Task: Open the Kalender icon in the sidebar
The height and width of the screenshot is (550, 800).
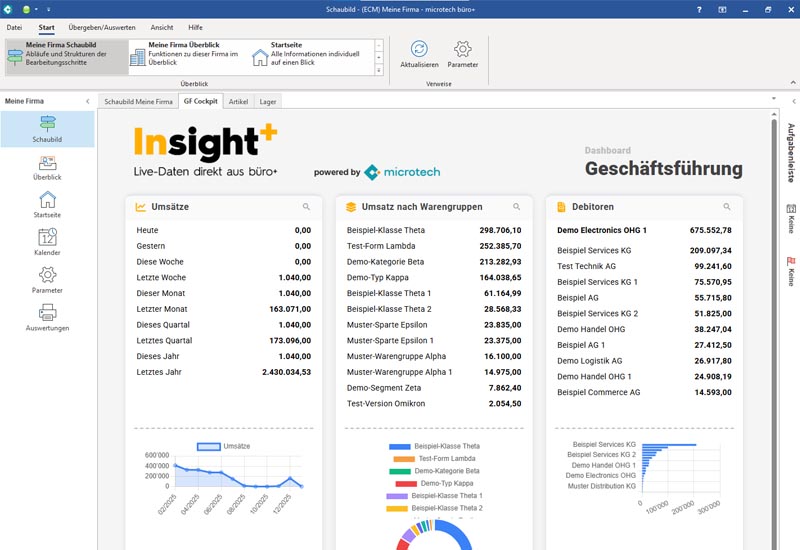Action: tap(47, 242)
